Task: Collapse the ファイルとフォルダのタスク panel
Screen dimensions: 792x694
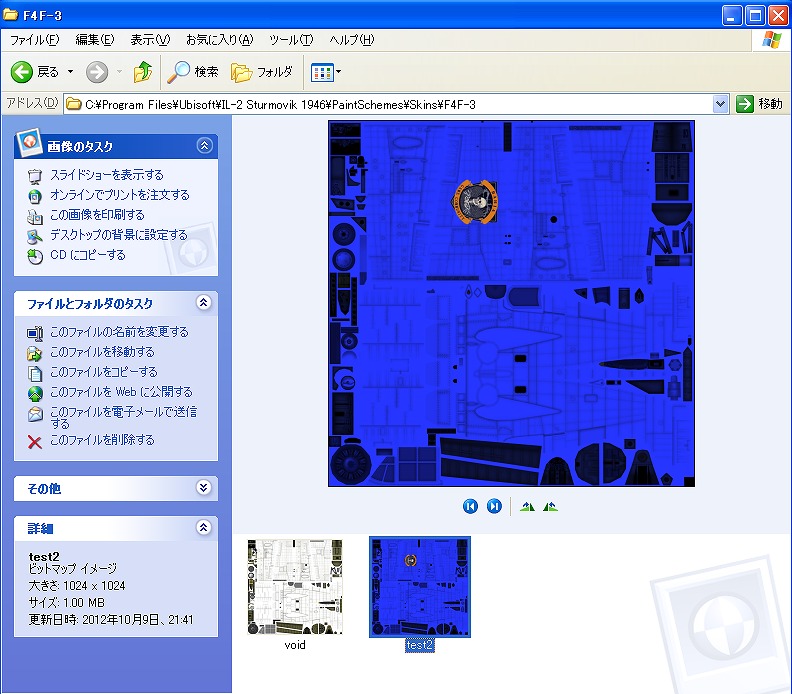Action: pyautogui.click(x=204, y=303)
